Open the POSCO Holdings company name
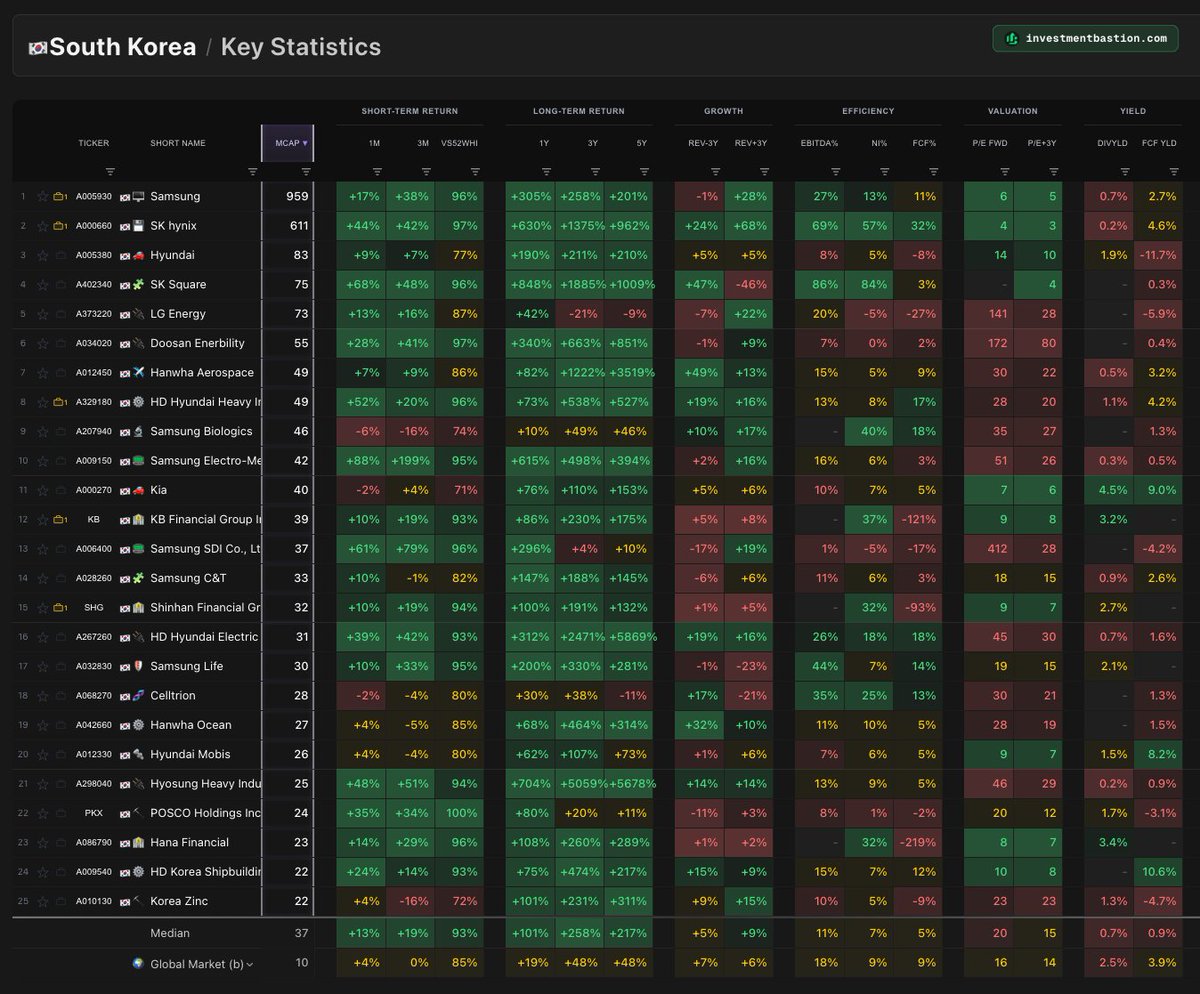The width and height of the screenshot is (1200, 994). click(x=205, y=813)
